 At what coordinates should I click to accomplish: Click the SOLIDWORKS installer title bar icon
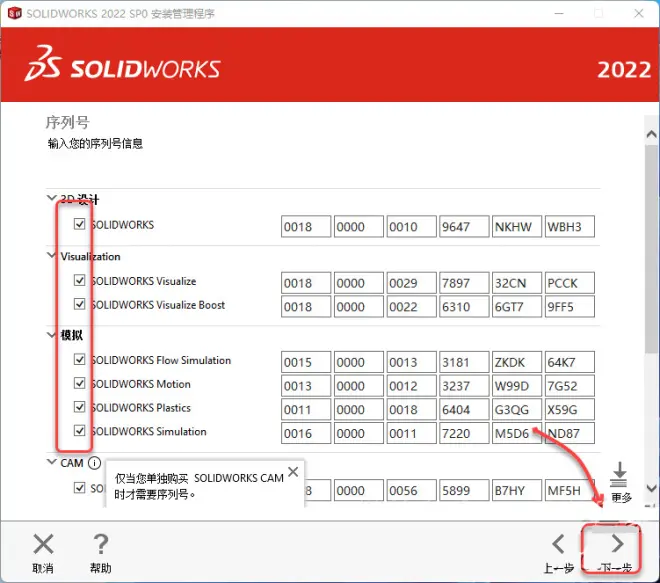click(14, 13)
